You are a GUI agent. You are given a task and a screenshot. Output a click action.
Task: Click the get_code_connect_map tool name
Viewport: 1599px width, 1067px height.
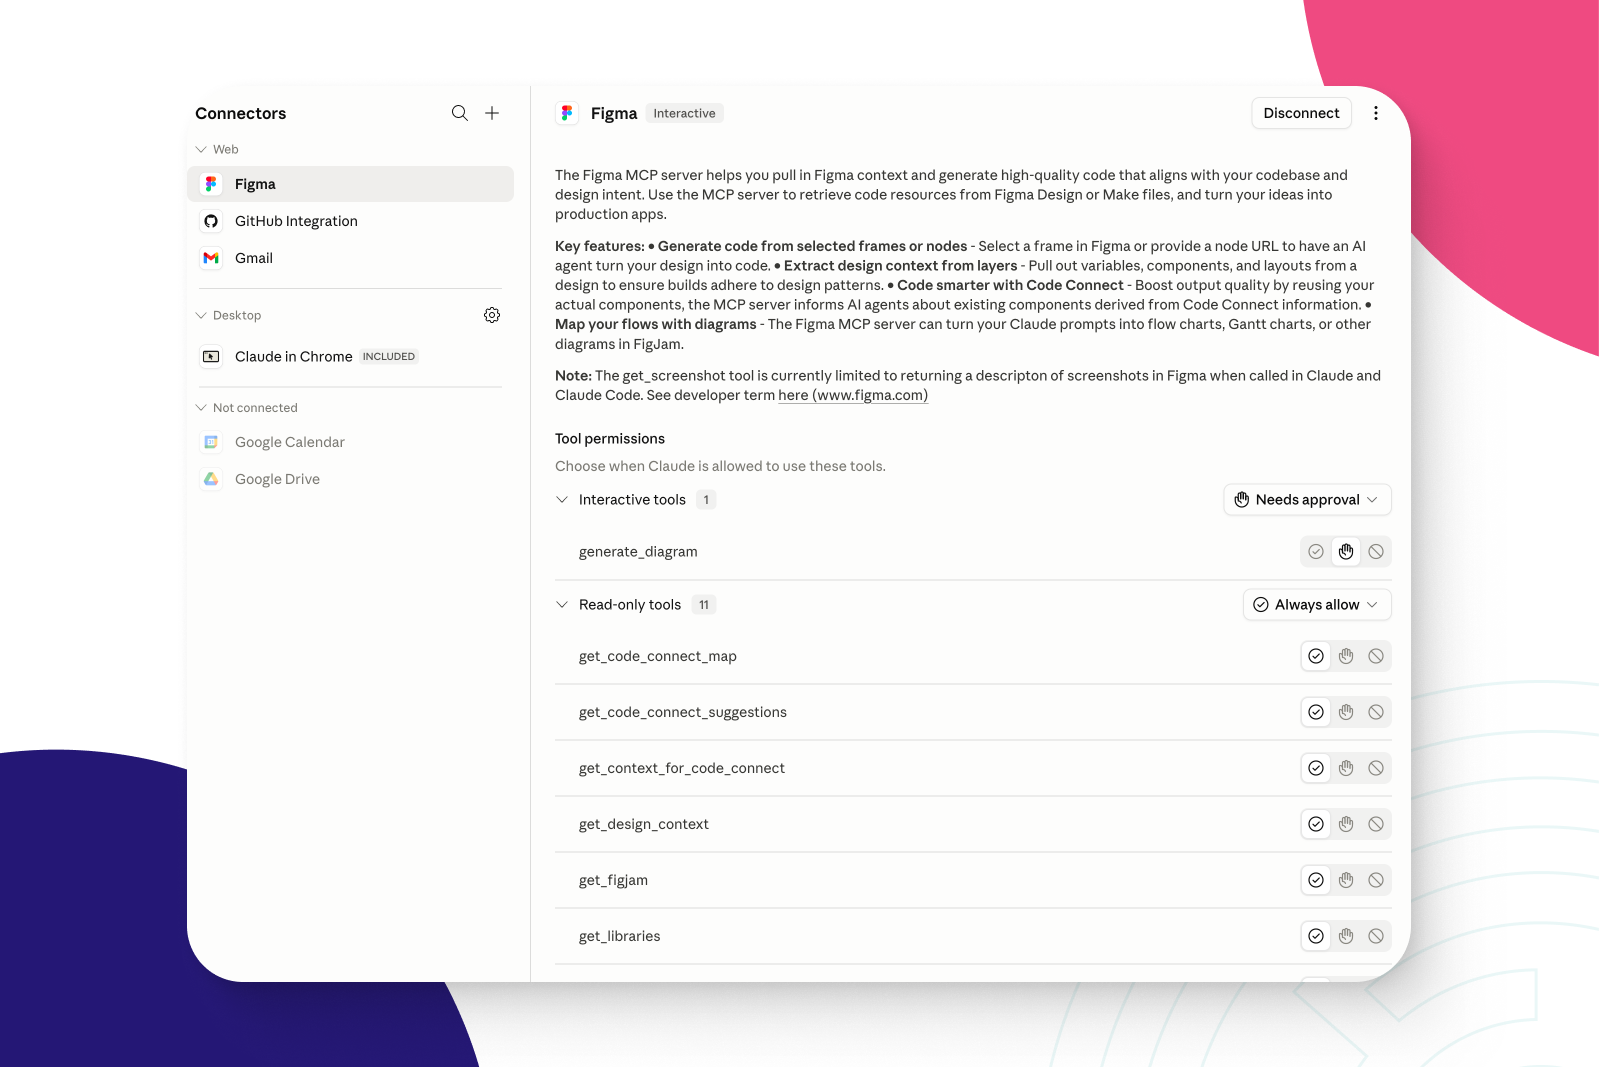[658, 656]
